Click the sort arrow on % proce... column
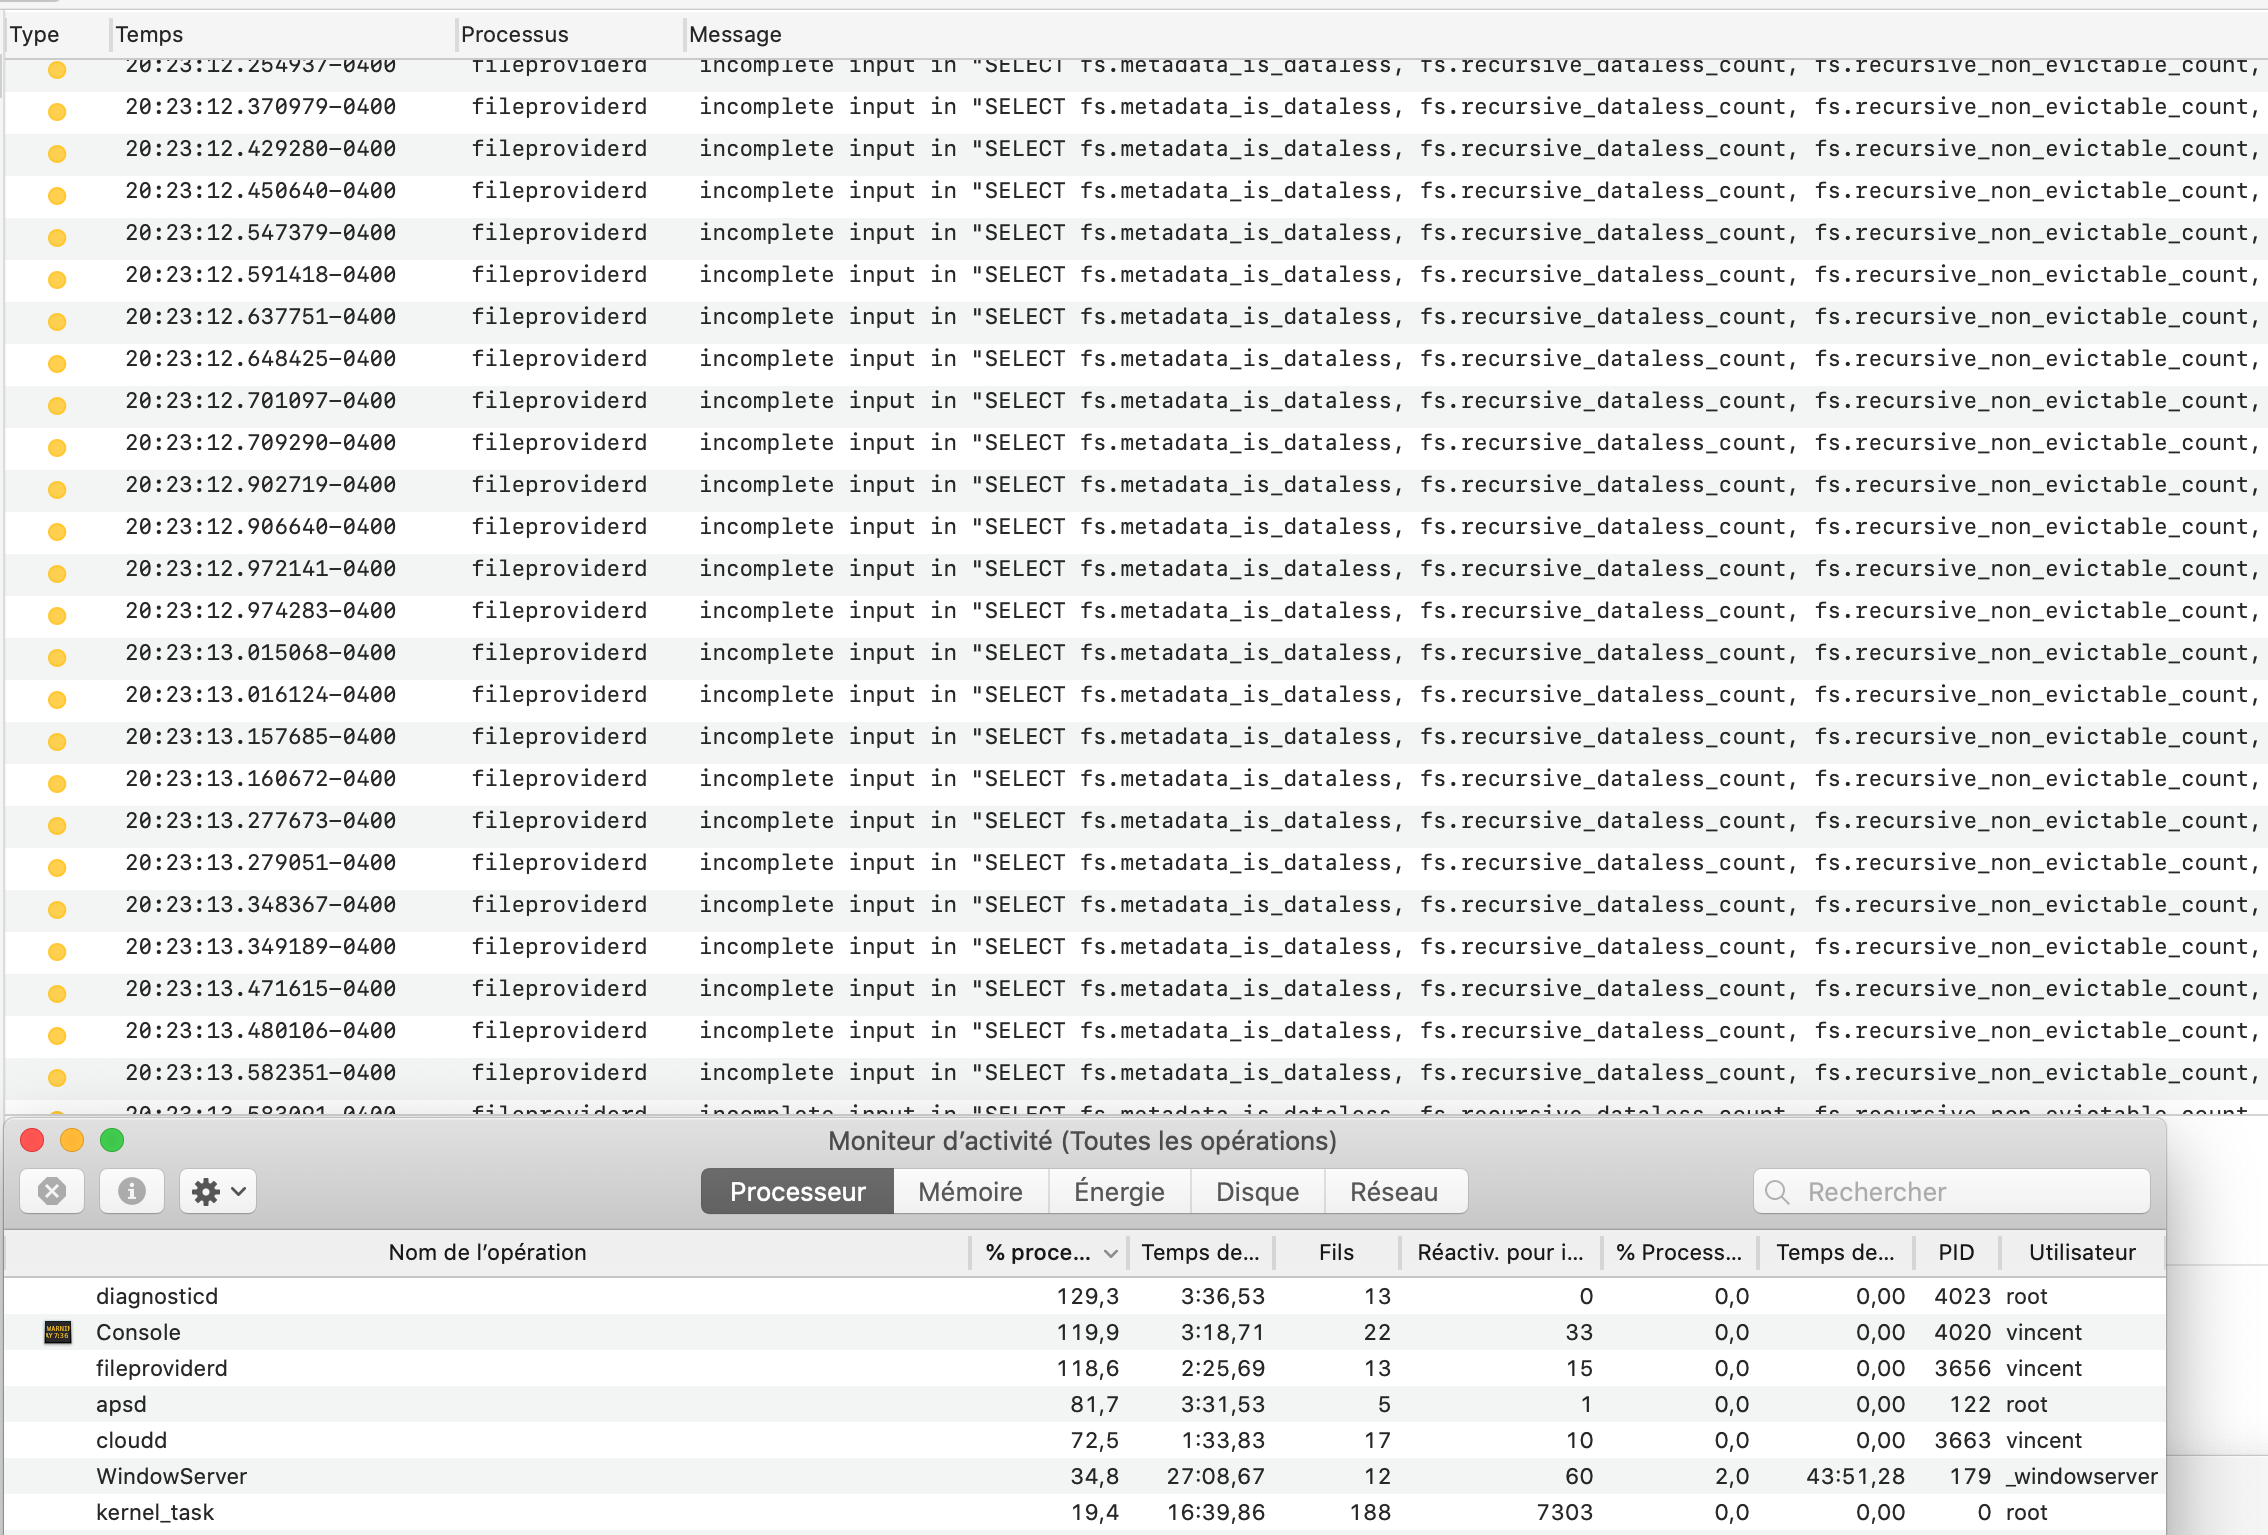 1110,1253
